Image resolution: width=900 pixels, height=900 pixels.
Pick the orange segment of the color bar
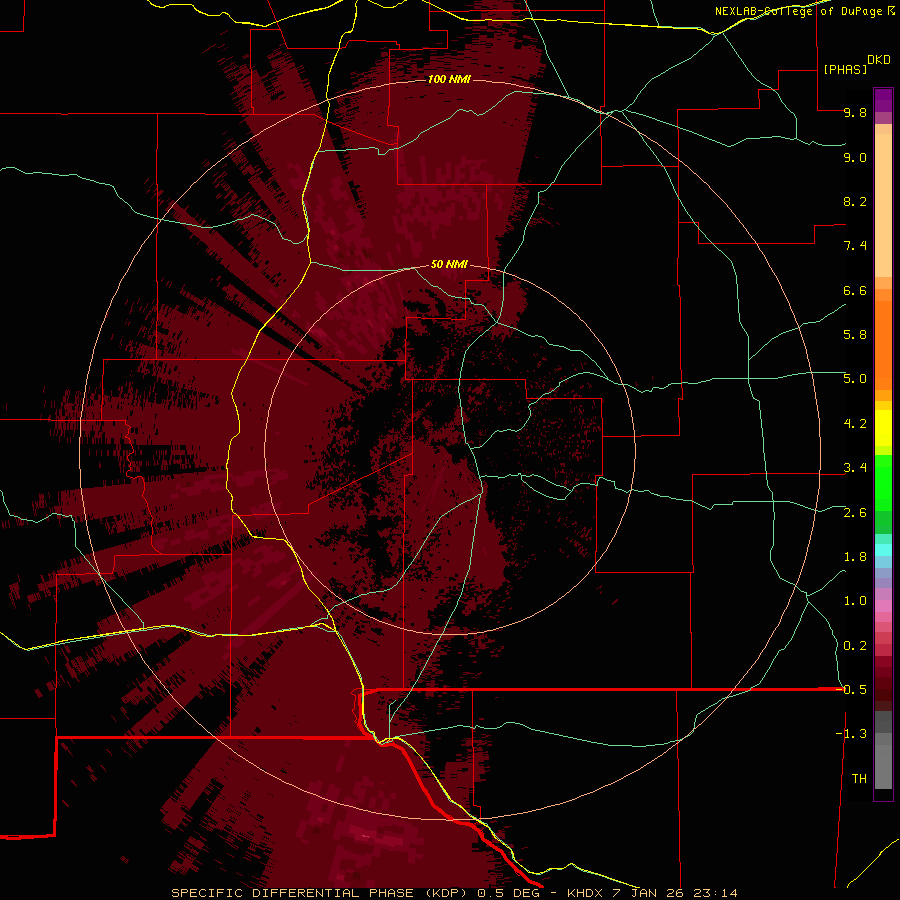pyautogui.click(x=883, y=346)
